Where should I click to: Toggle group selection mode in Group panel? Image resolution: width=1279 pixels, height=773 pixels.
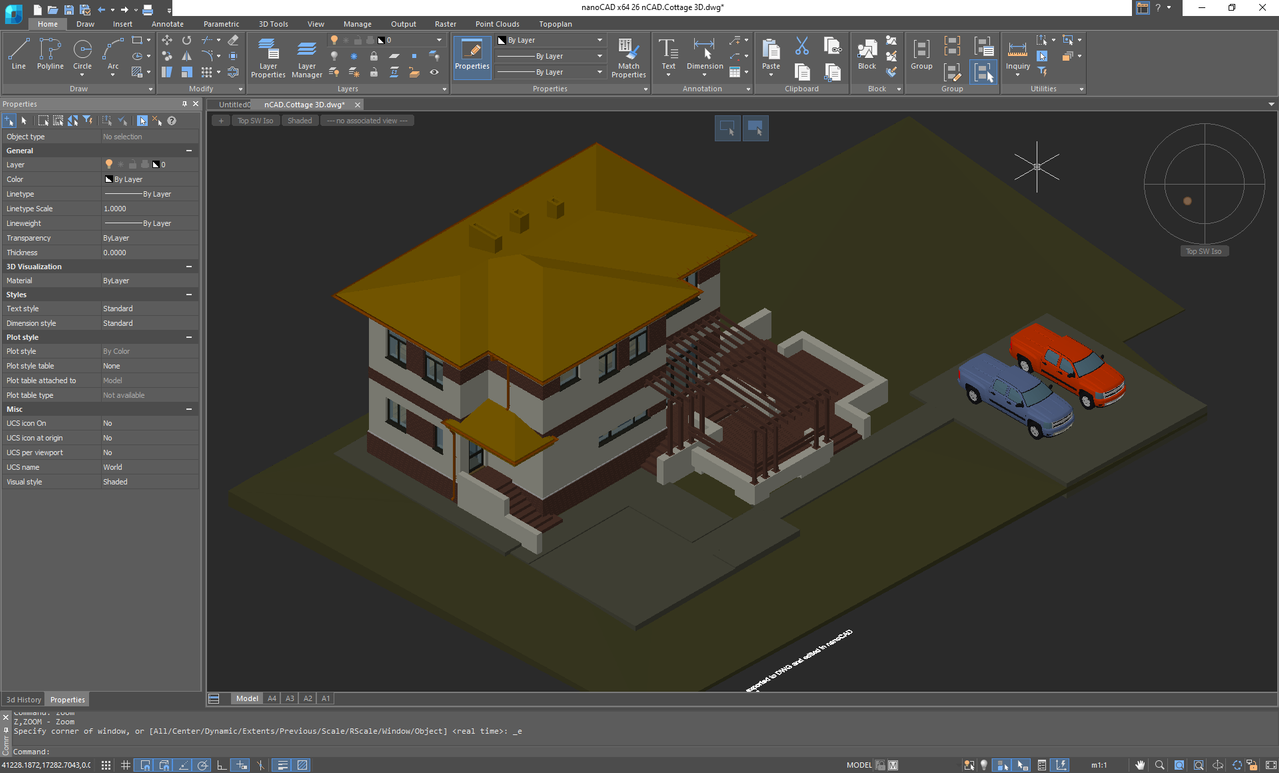[983, 71]
